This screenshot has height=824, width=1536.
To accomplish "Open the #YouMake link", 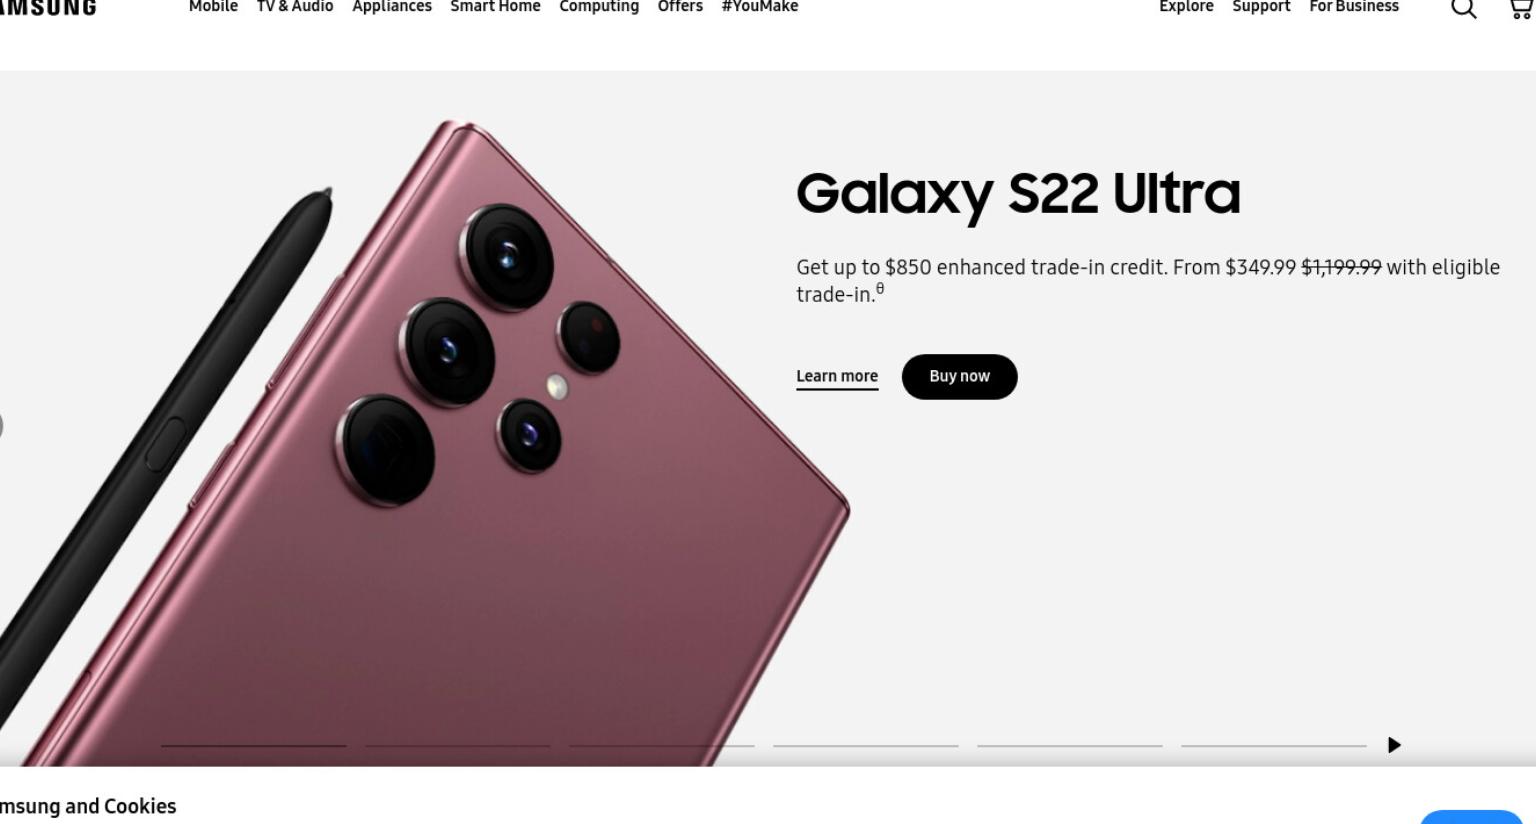I will (760, 7).
